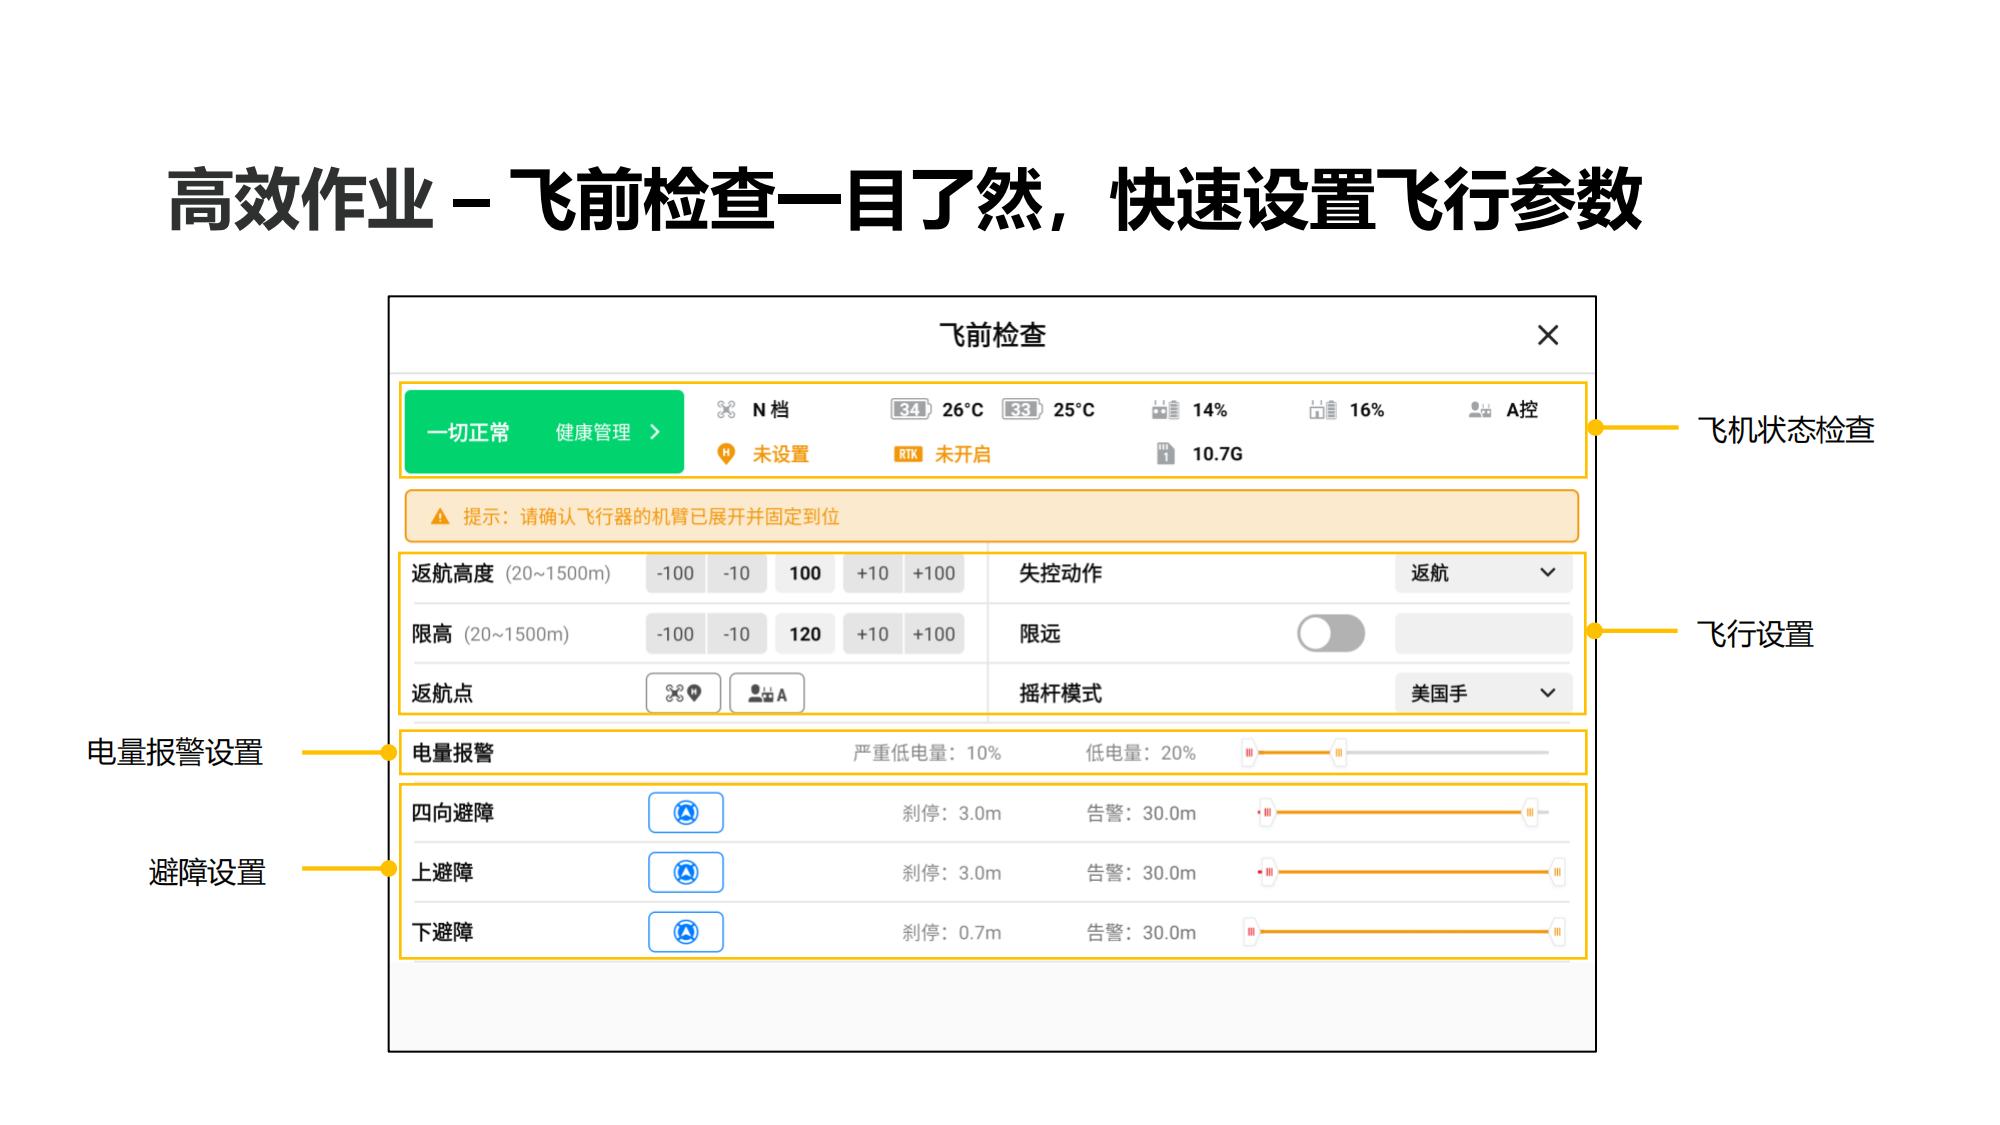Open the 失控动作 返航 dropdown
2000x1125 pixels.
tap(1483, 573)
